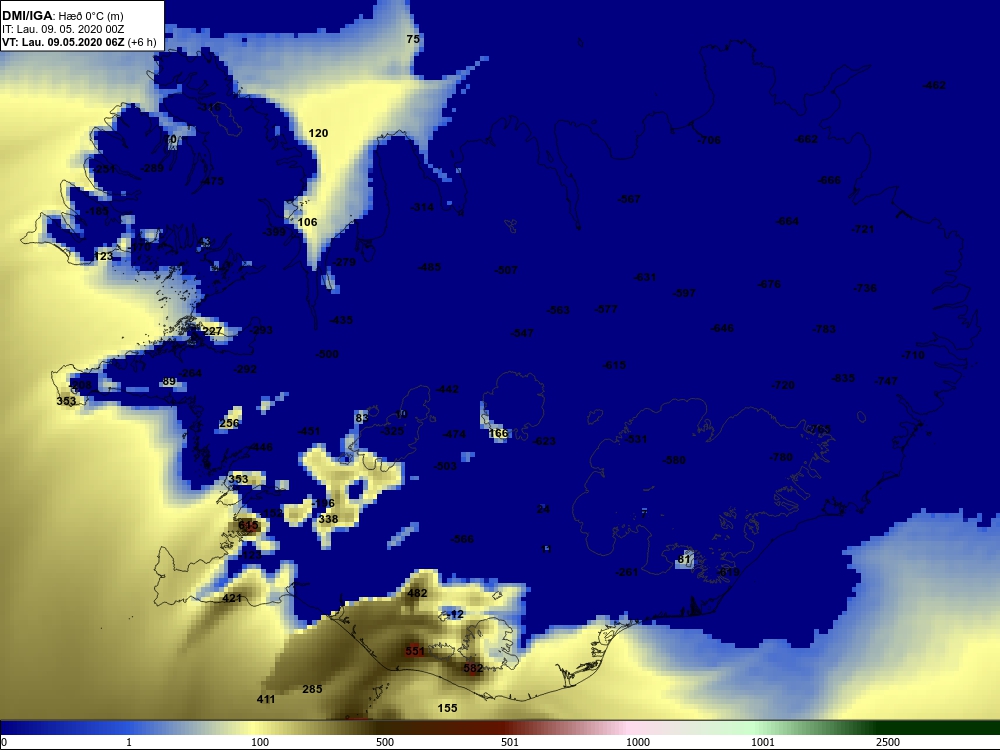Select the colorbar label 1001
This screenshot has height=750, width=1000.
point(763,742)
